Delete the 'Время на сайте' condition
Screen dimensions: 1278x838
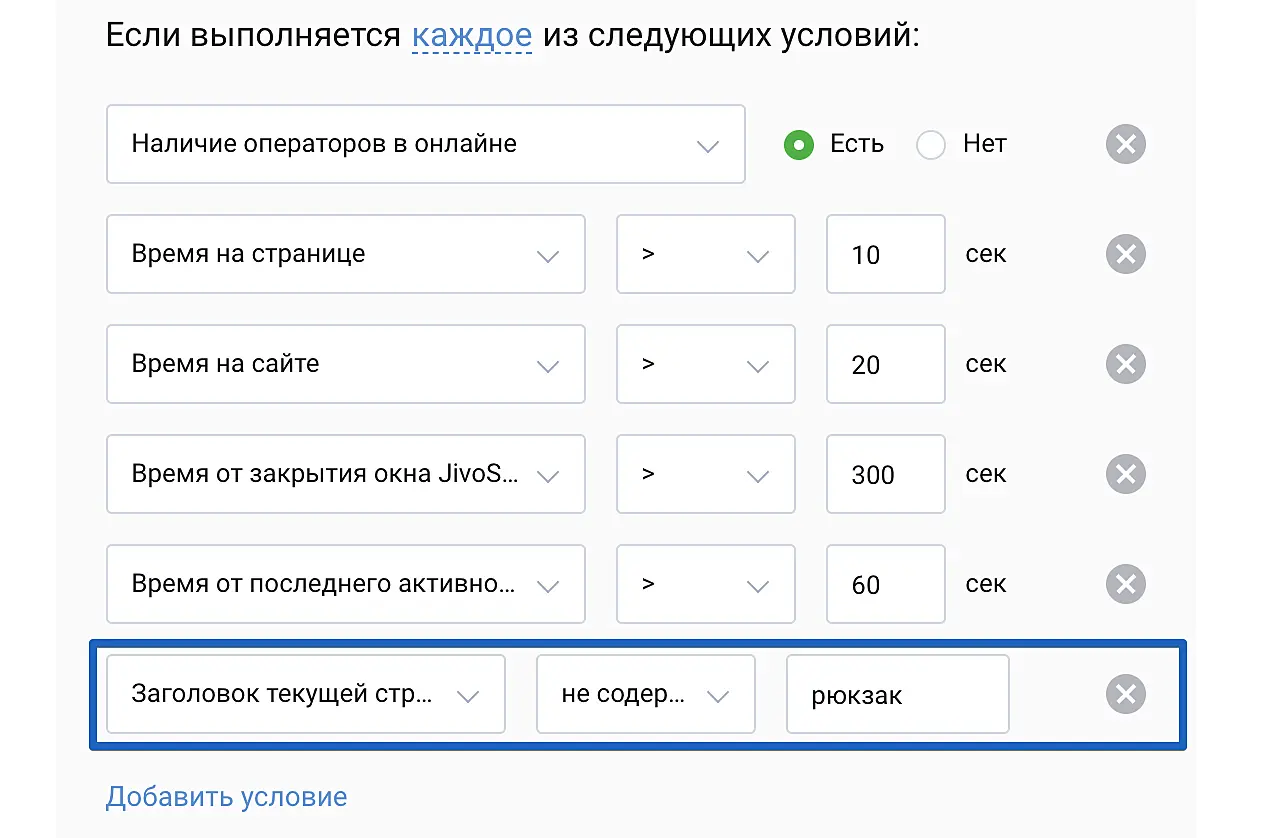pos(1125,364)
